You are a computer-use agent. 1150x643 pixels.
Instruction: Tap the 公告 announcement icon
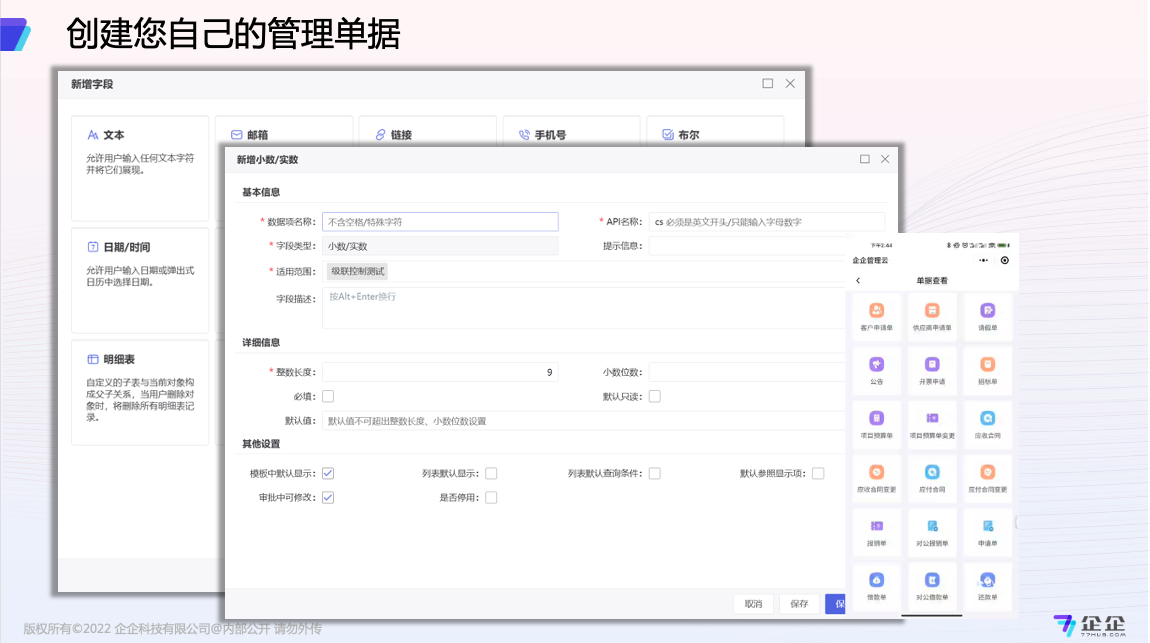876,365
